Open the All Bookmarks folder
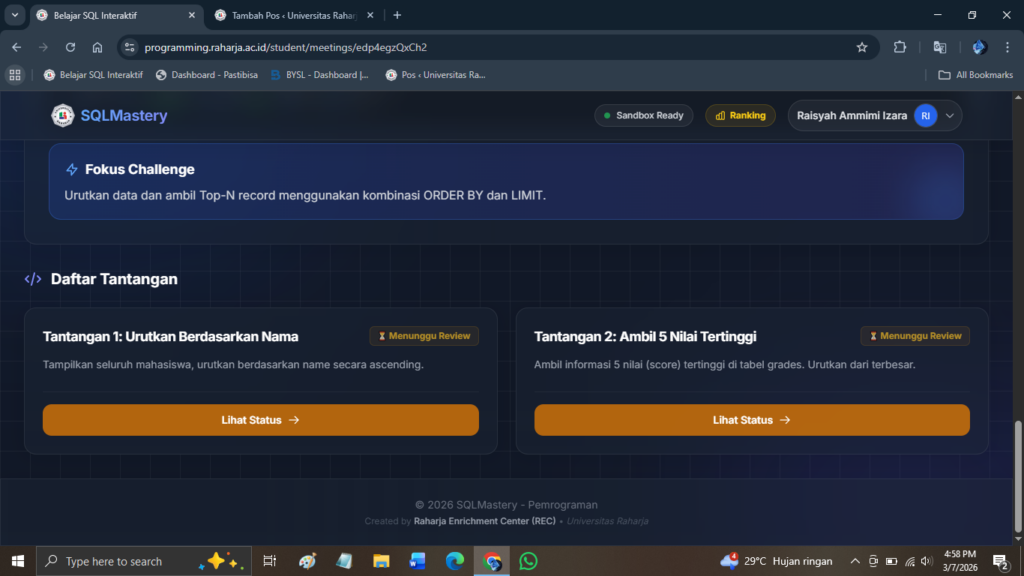Viewport: 1024px width, 576px height. pos(975,75)
